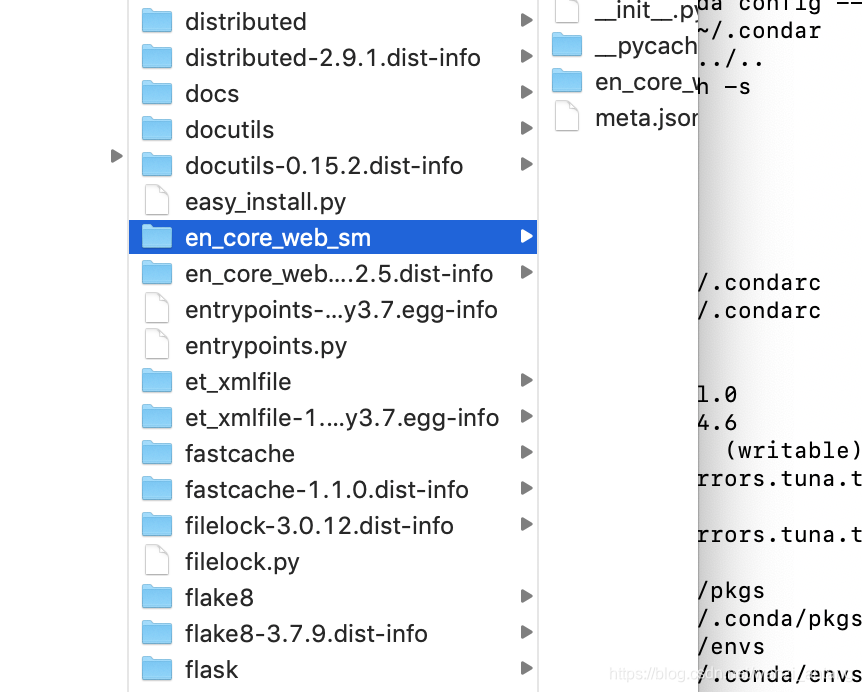Image resolution: width=862 pixels, height=692 pixels.
Task: Click the distributed-2.9.1.dist-info folder icon
Action: click(x=157, y=57)
